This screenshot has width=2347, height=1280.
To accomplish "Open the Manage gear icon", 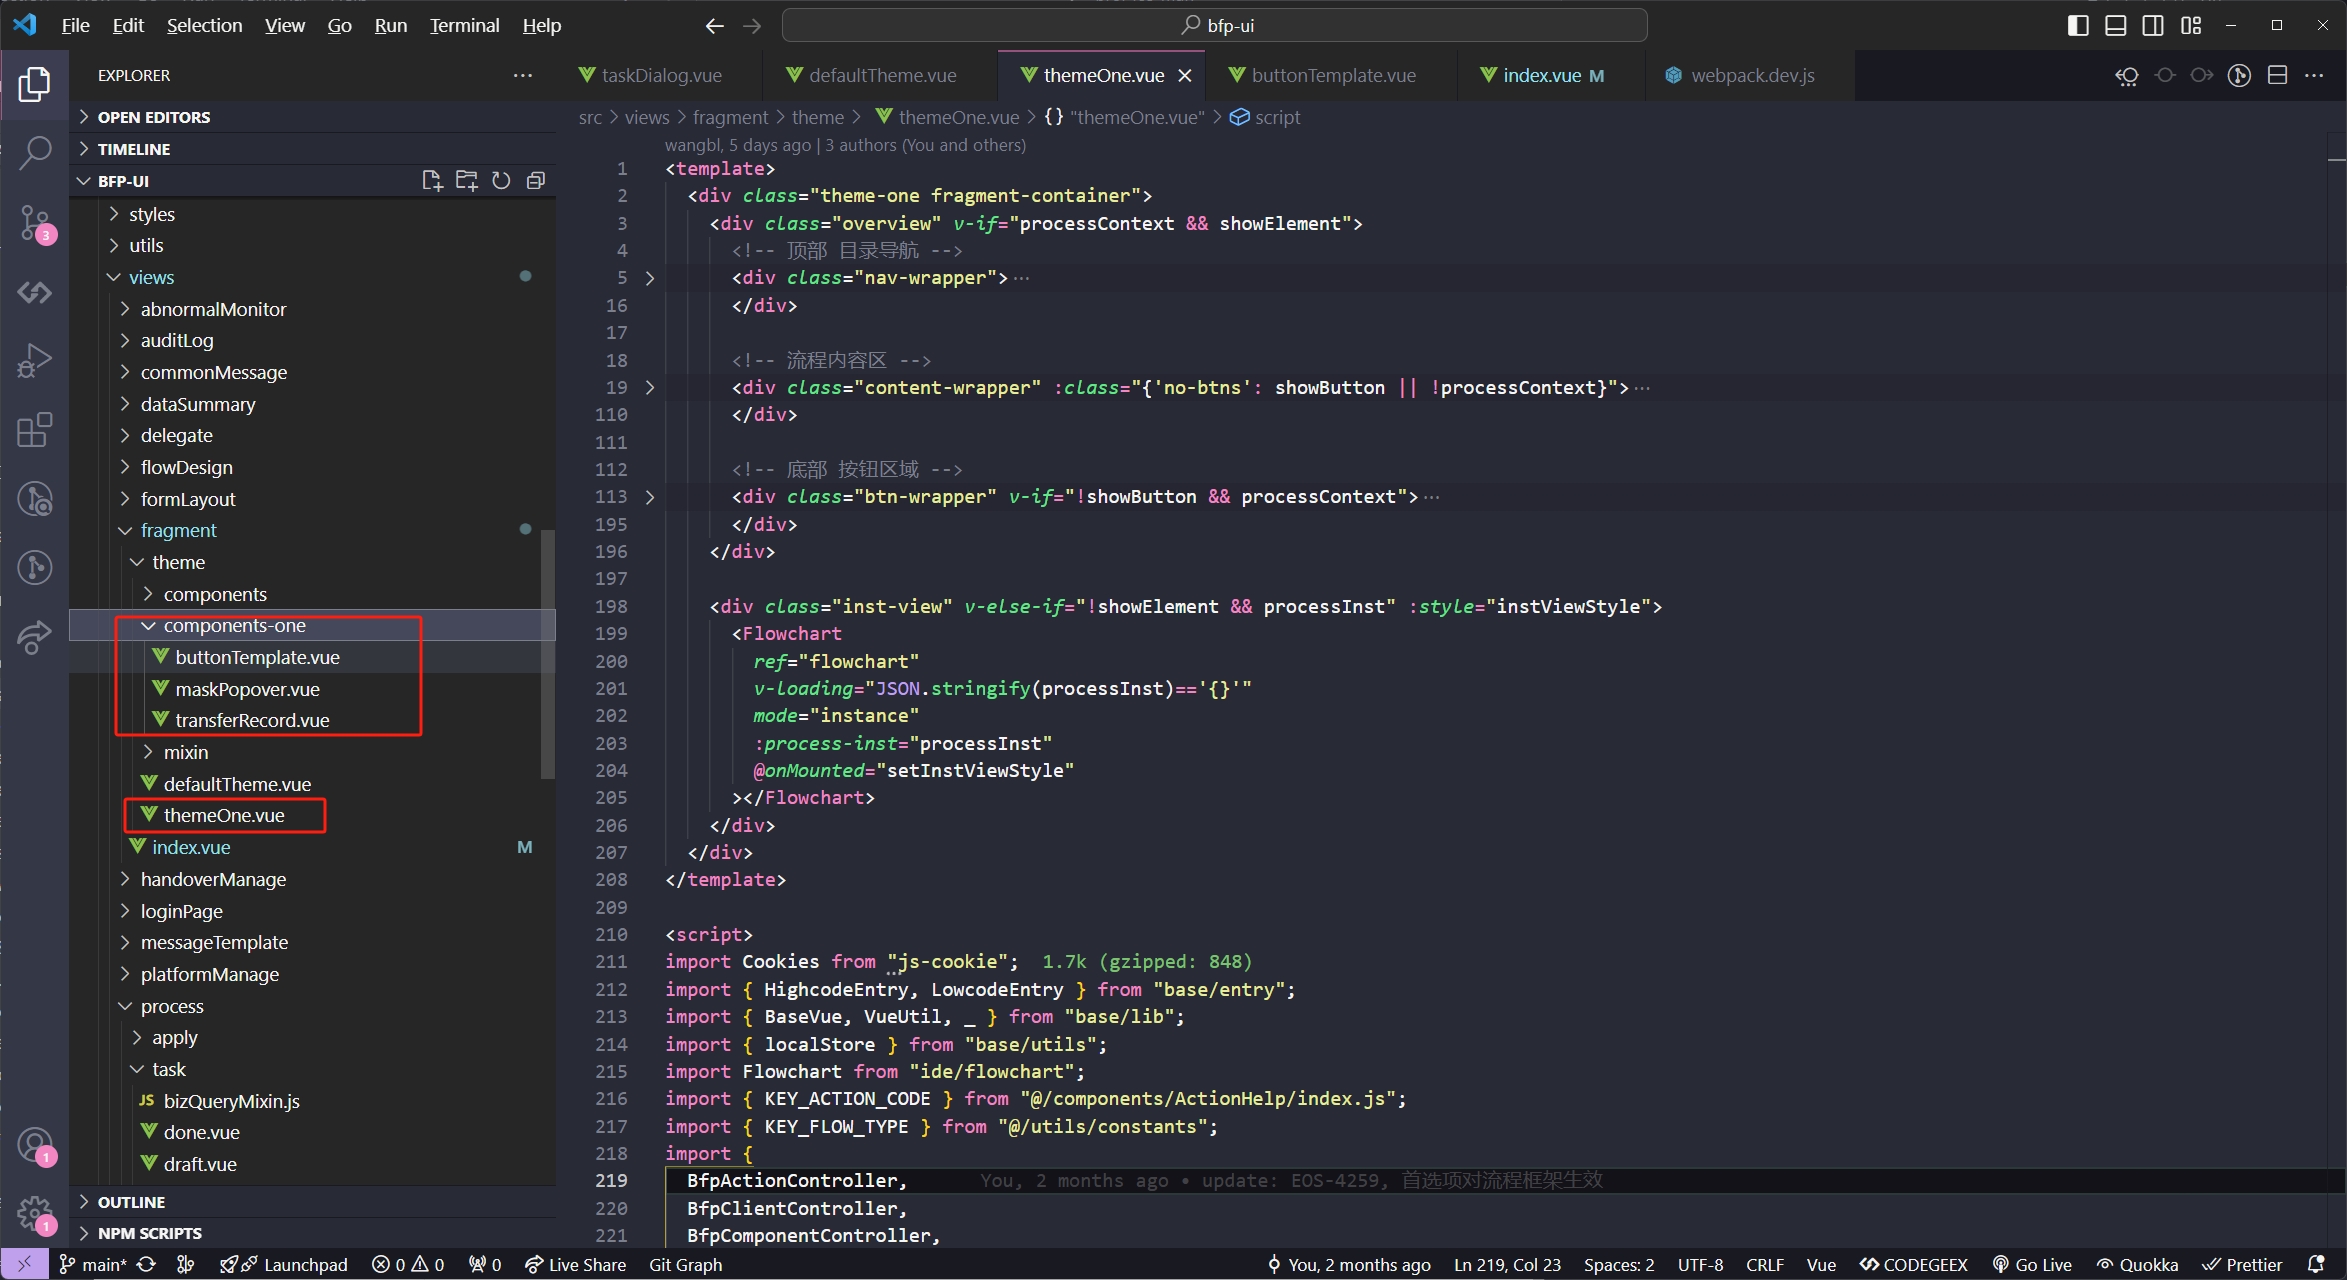I will coord(35,1213).
